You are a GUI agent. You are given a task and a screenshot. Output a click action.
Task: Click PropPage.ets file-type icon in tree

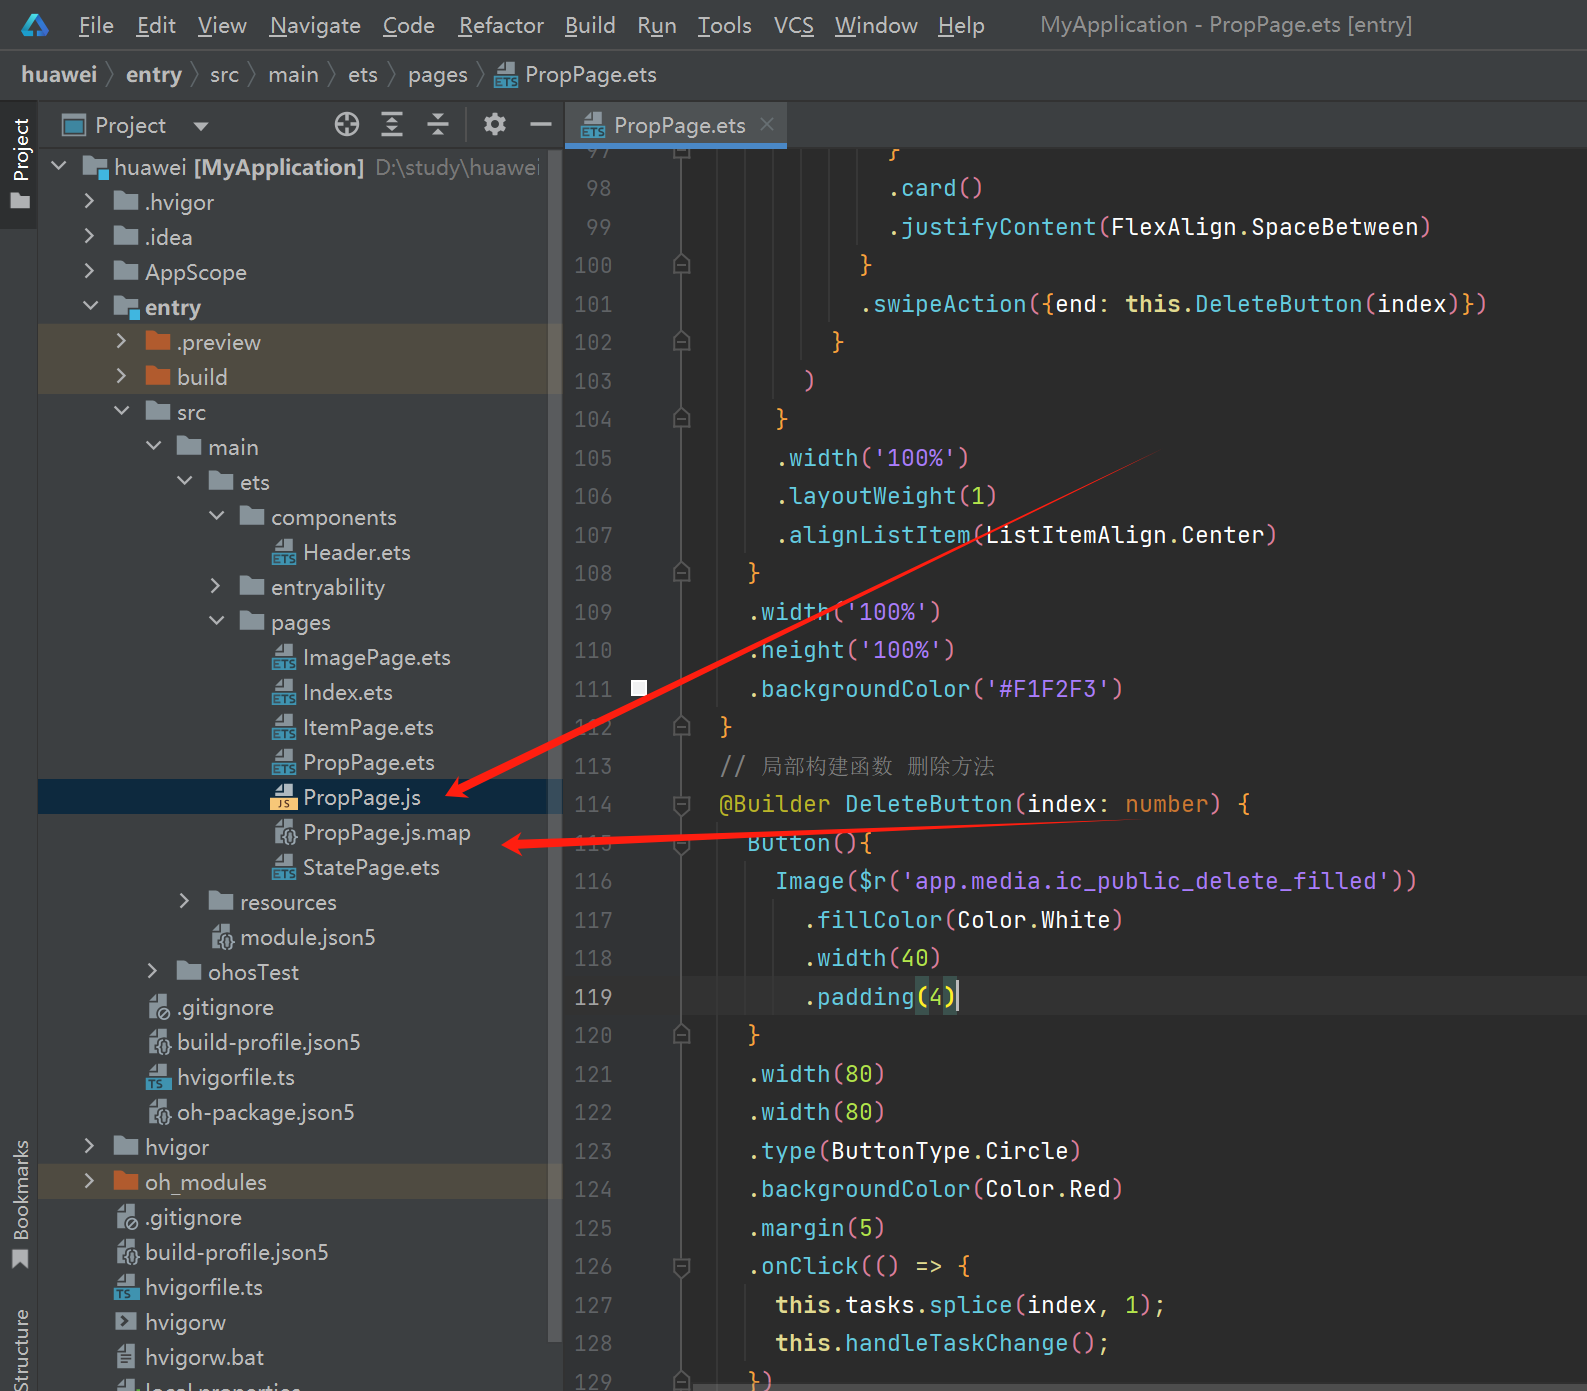tap(284, 762)
